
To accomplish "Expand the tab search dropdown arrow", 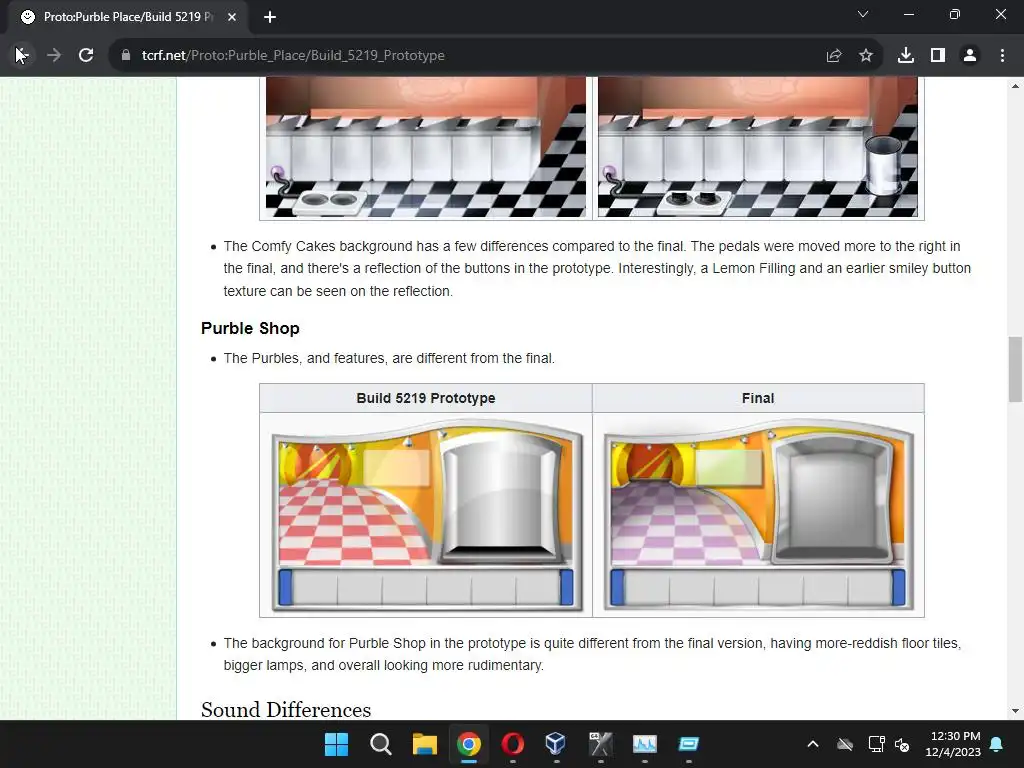I will (863, 14).
